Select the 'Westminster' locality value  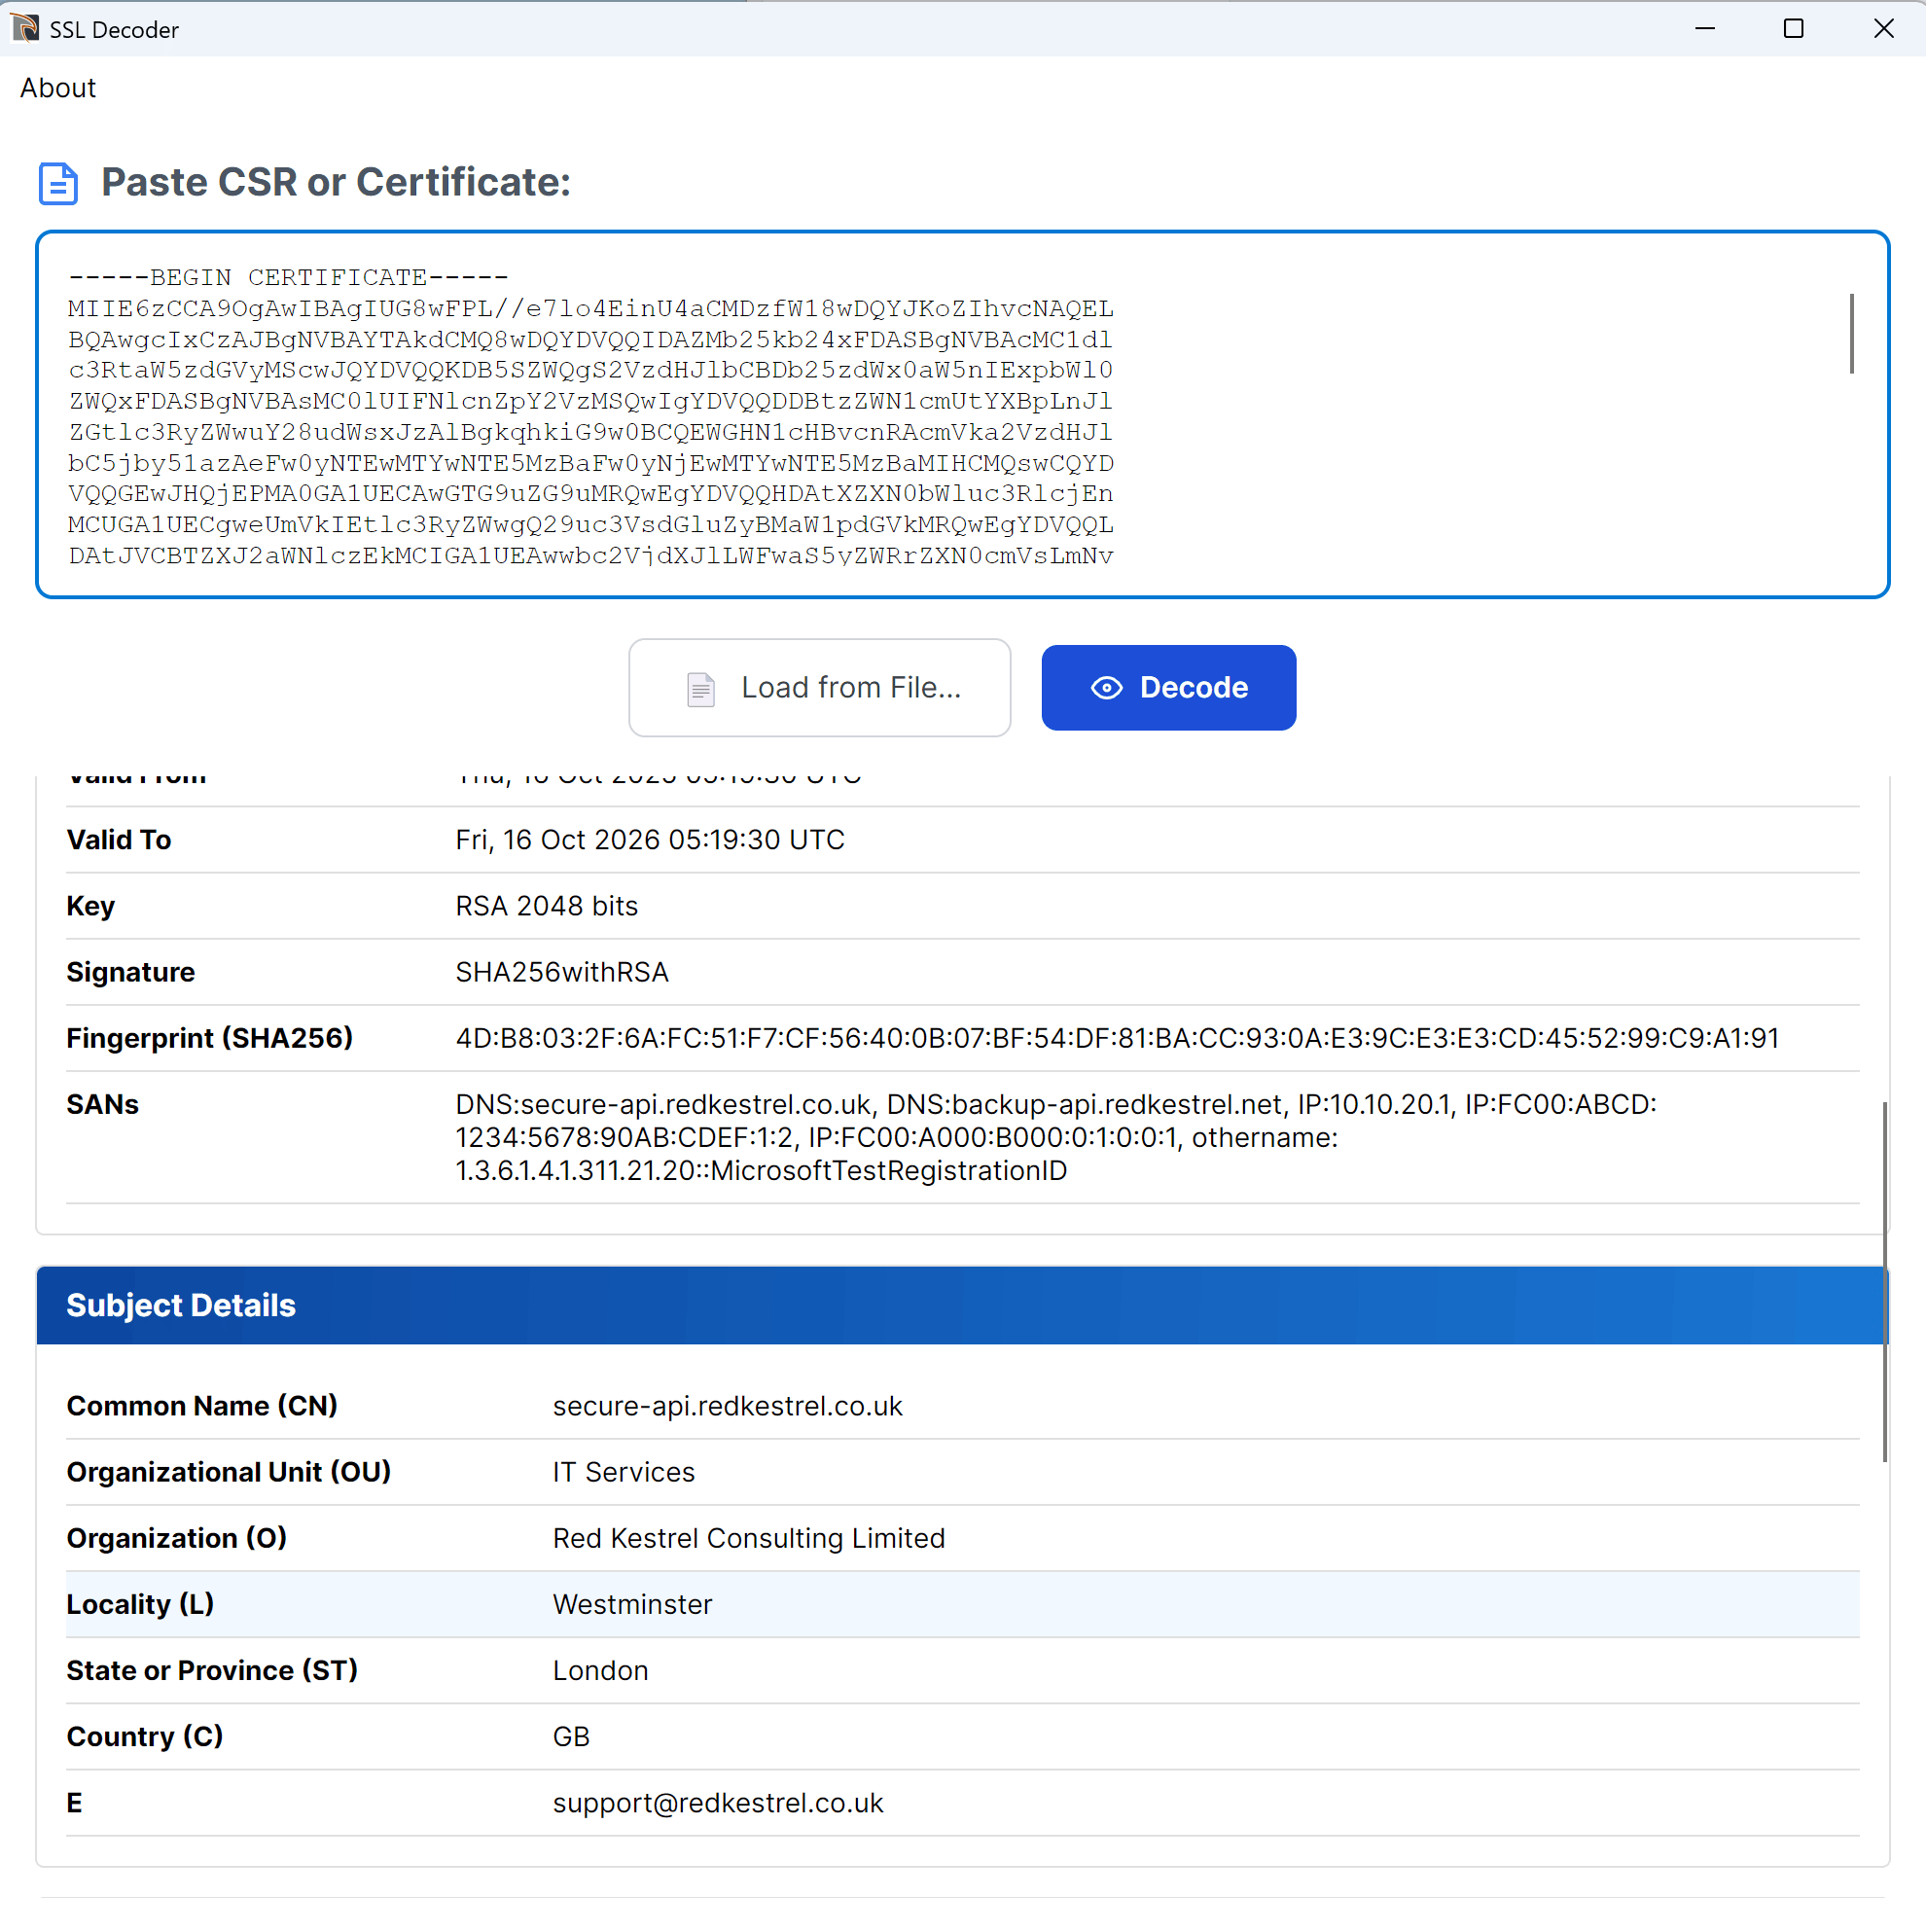(633, 1604)
